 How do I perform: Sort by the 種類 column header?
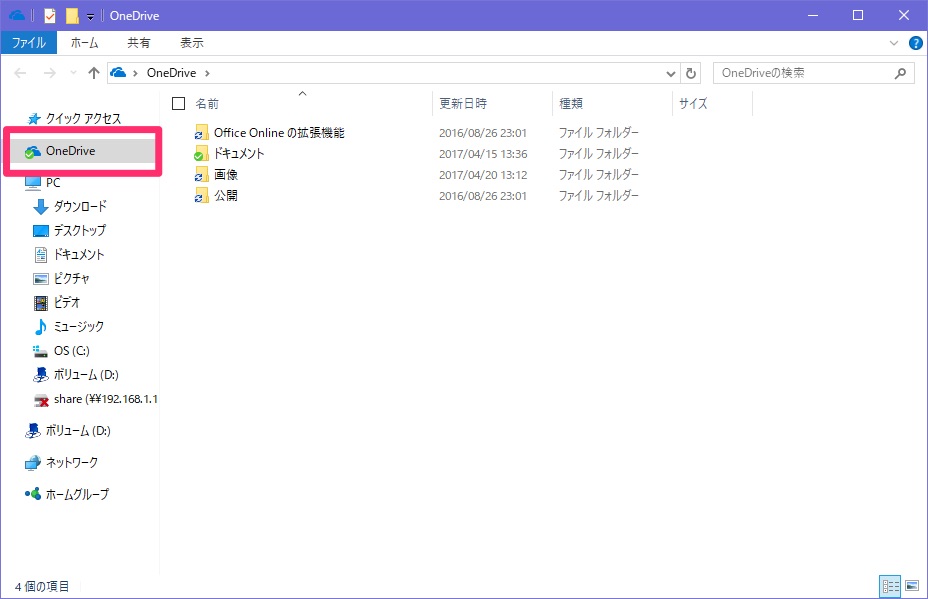(x=571, y=104)
